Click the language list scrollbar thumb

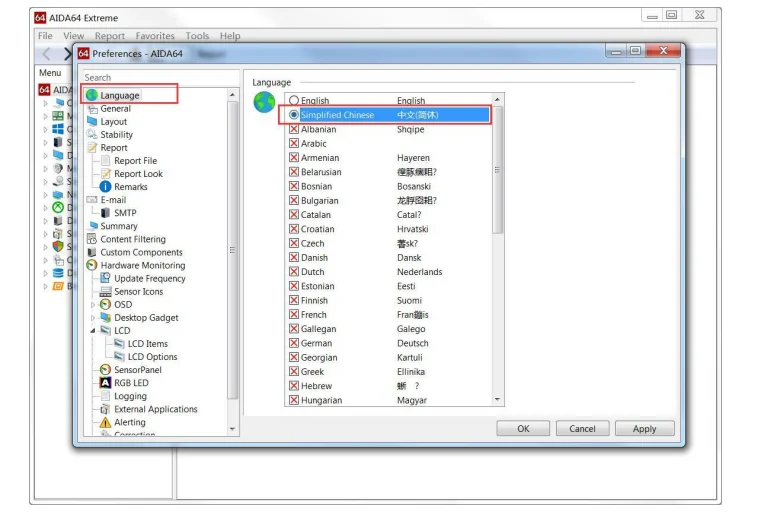coord(497,170)
